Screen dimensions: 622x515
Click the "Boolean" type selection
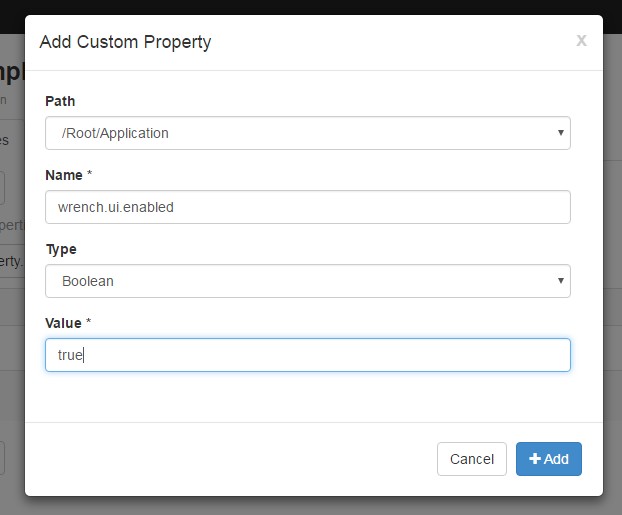(x=88, y=281)
